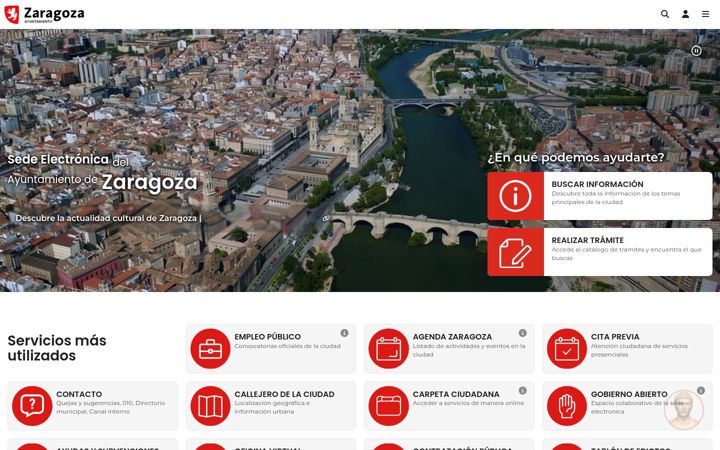Show info tooltip on the Agenda Zaragoza card
The width and height of the screenshot is (720, 450).
(523, 333)
